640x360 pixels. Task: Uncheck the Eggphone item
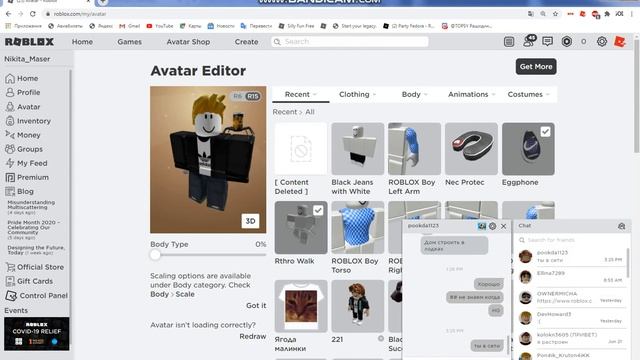(545, 131)
